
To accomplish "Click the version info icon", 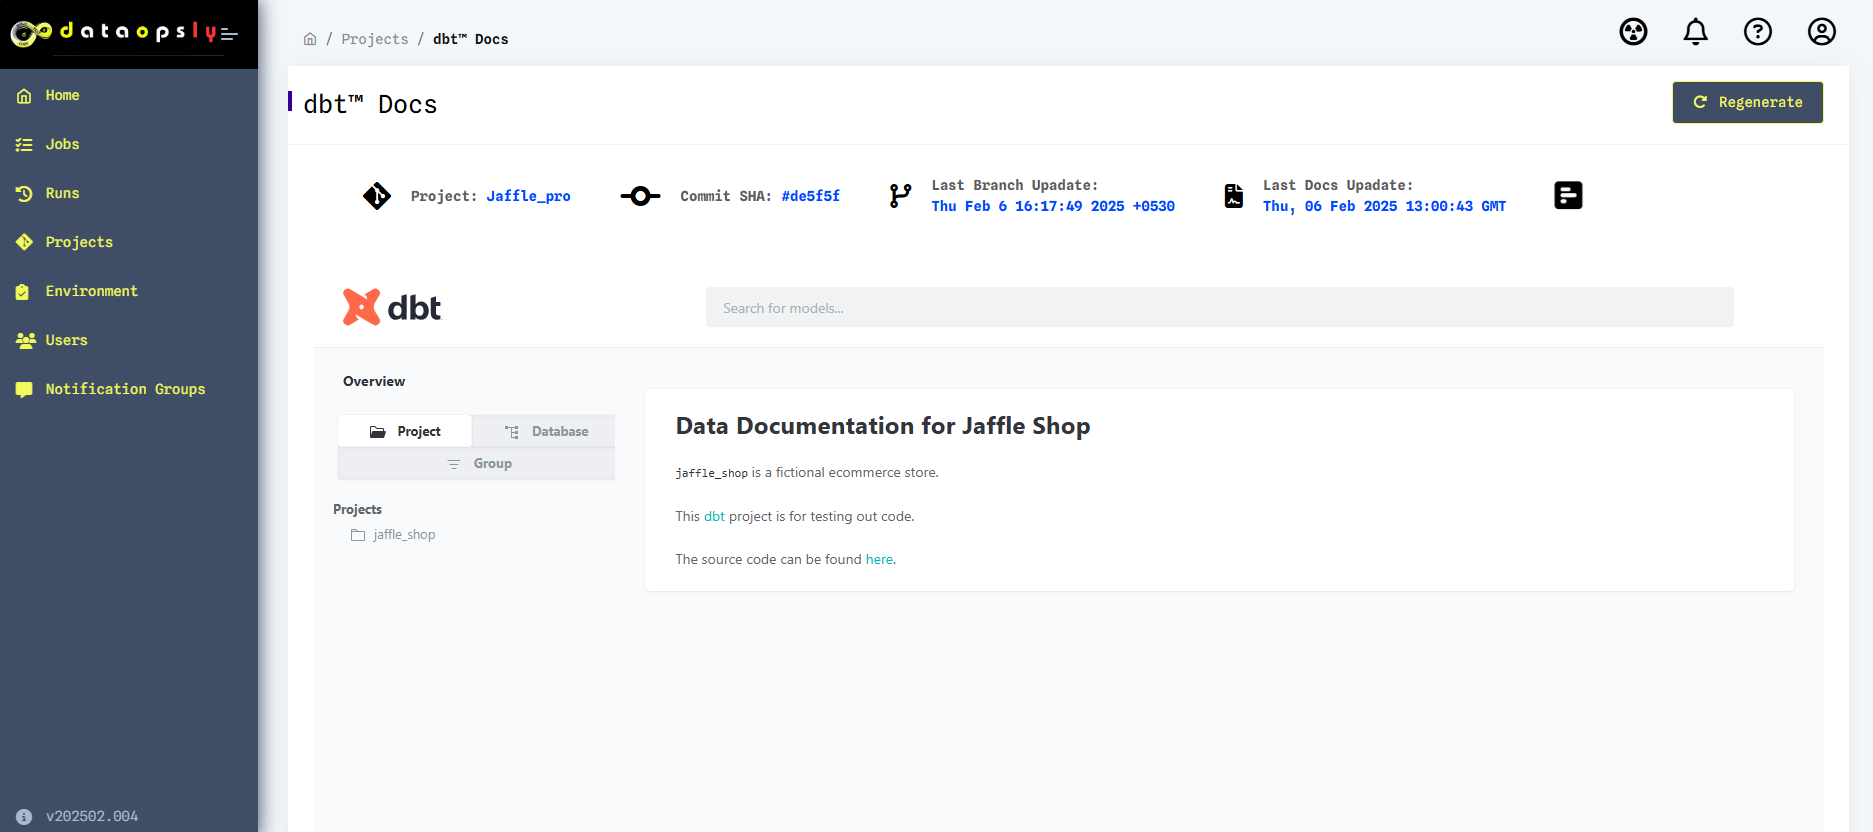I will click(24, 816).
